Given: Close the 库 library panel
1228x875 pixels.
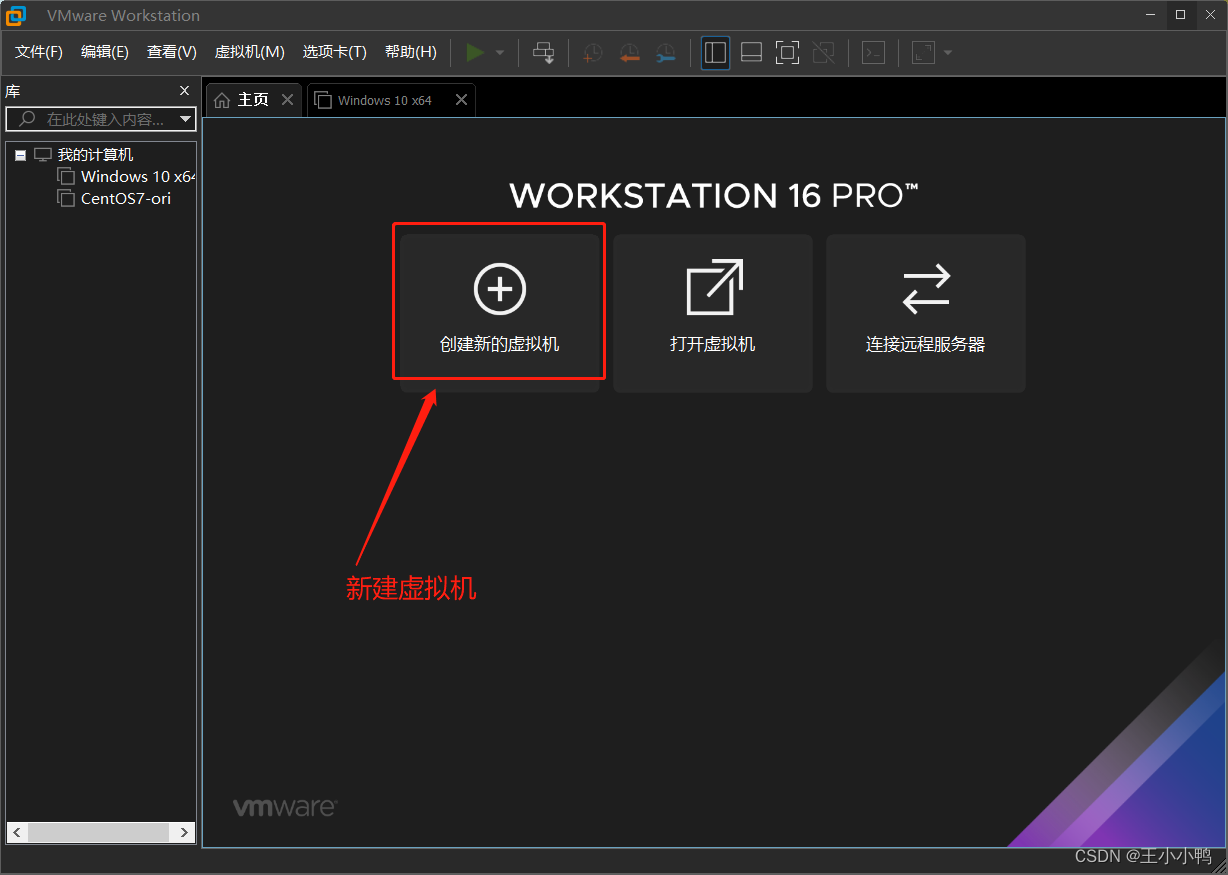Looking at the screenshot, I should (184, 90).
